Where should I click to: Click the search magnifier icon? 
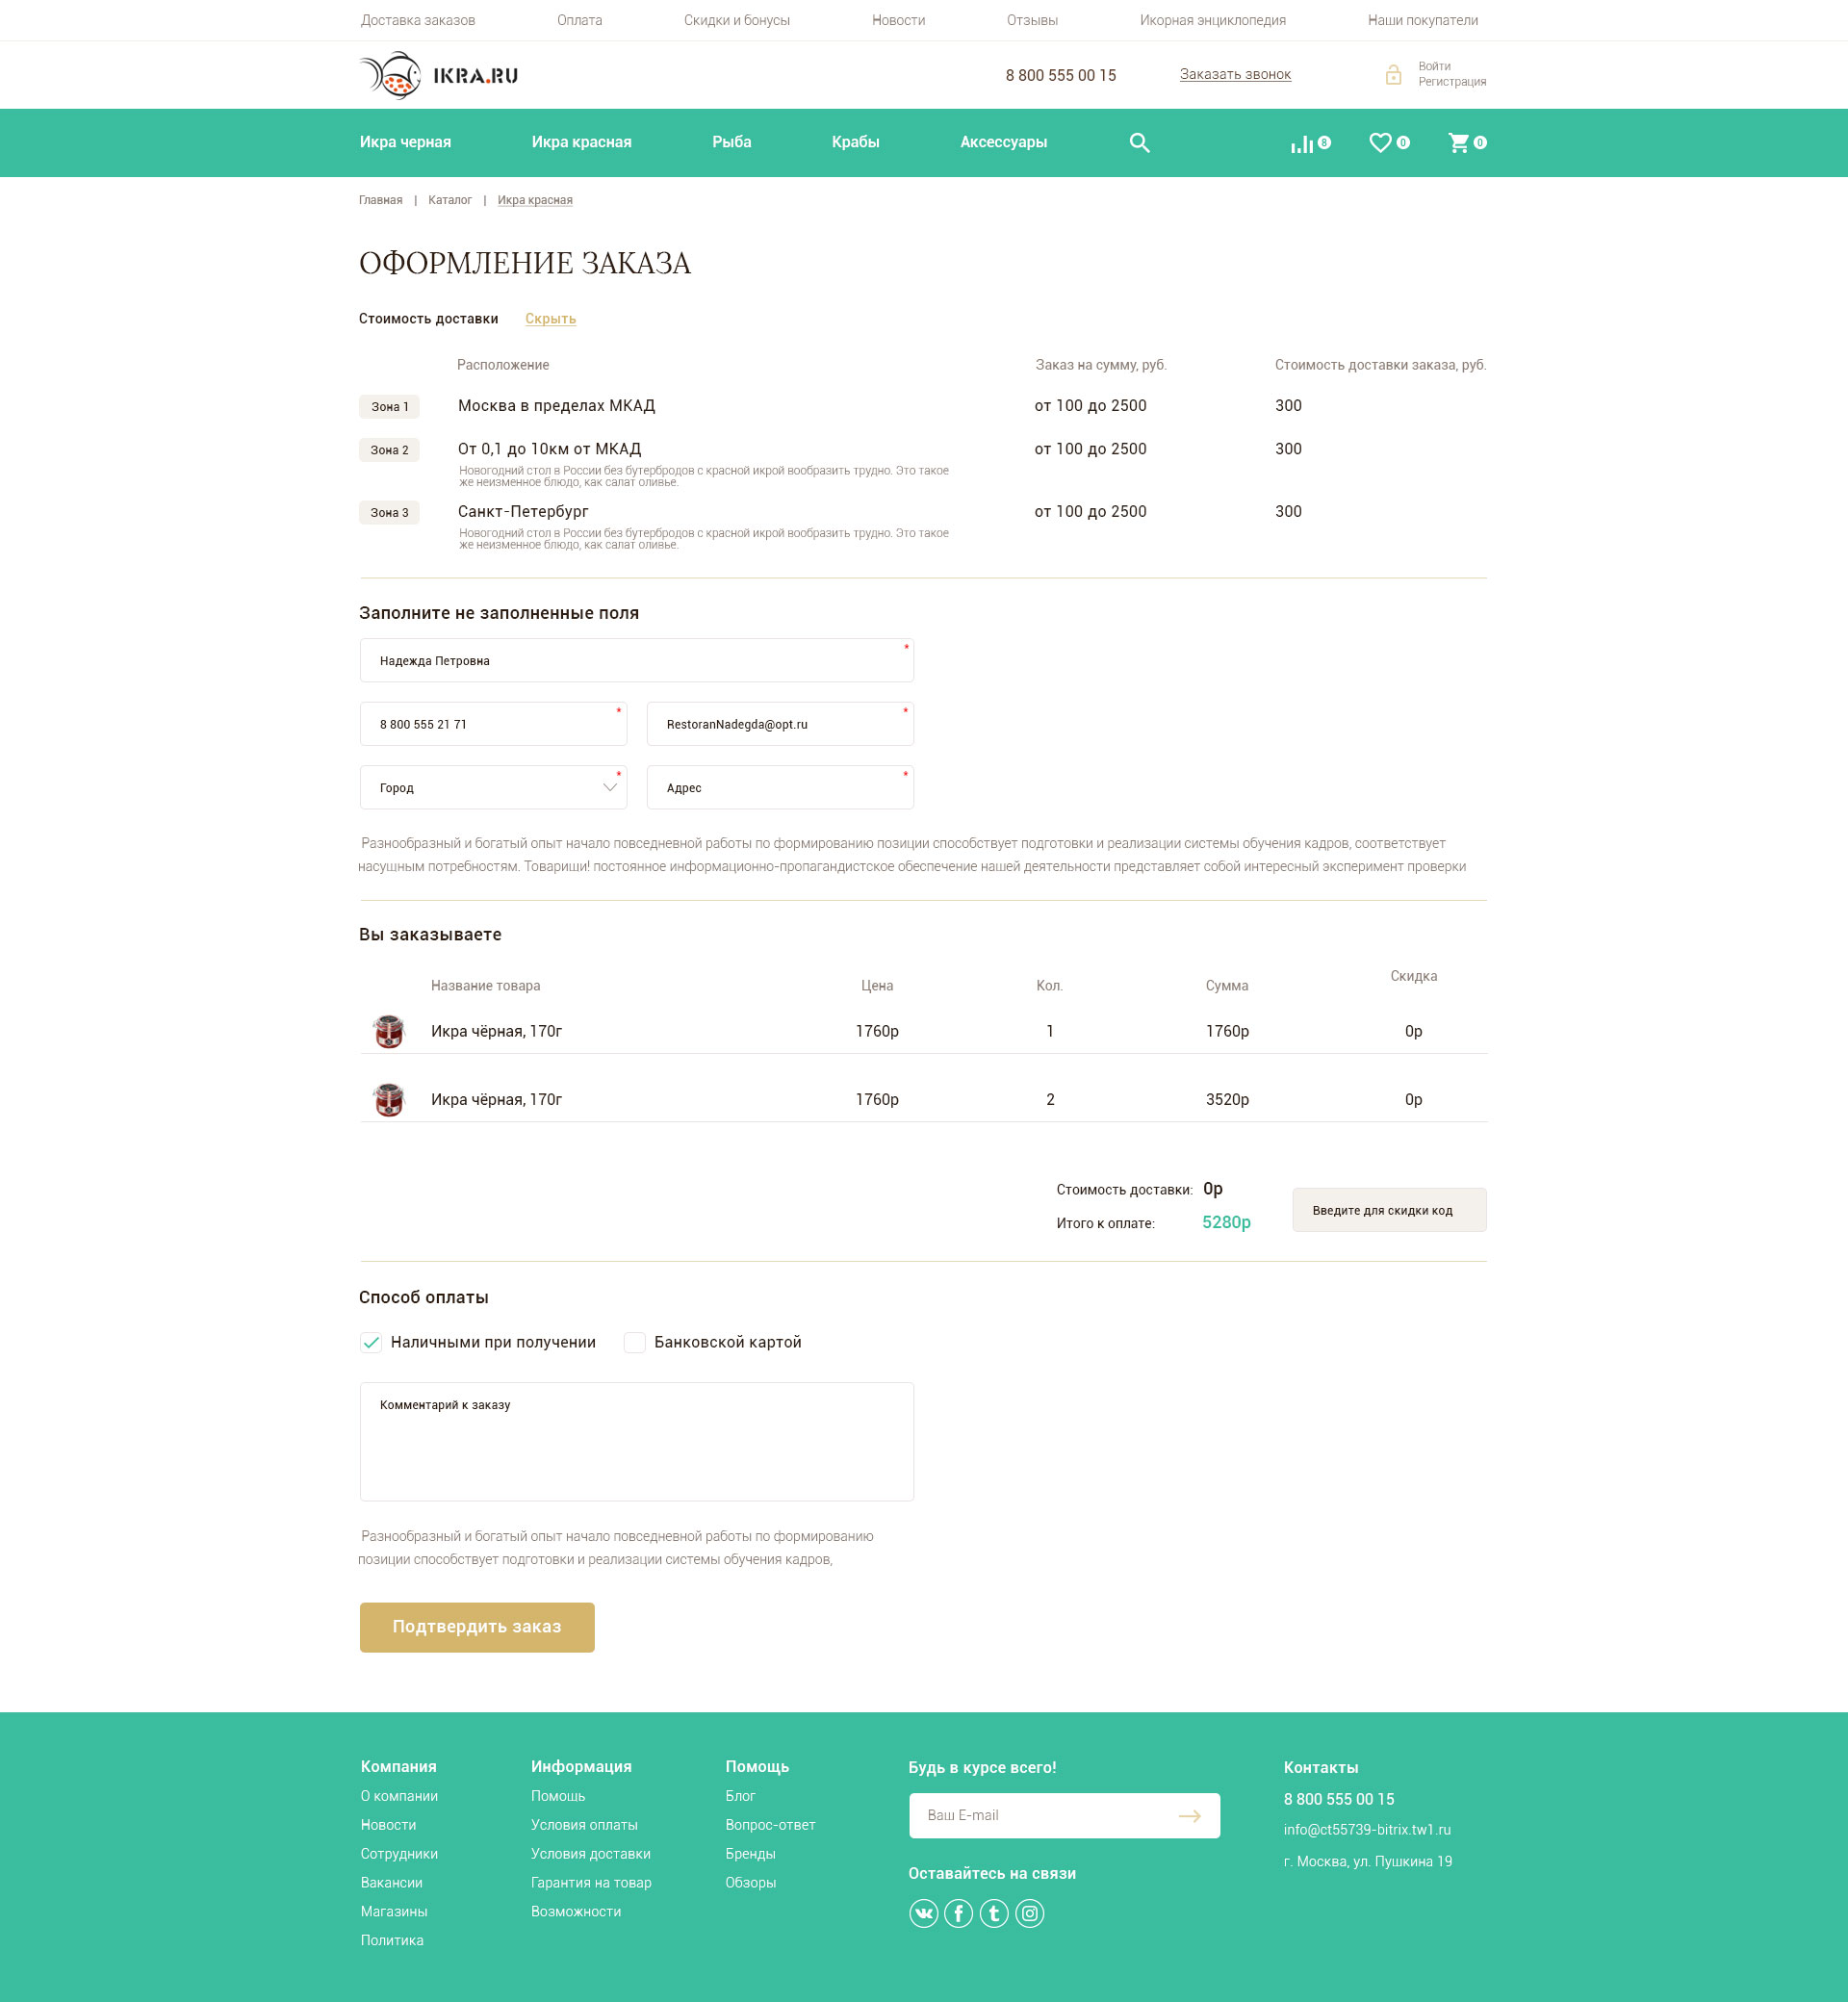(1139, 143)
